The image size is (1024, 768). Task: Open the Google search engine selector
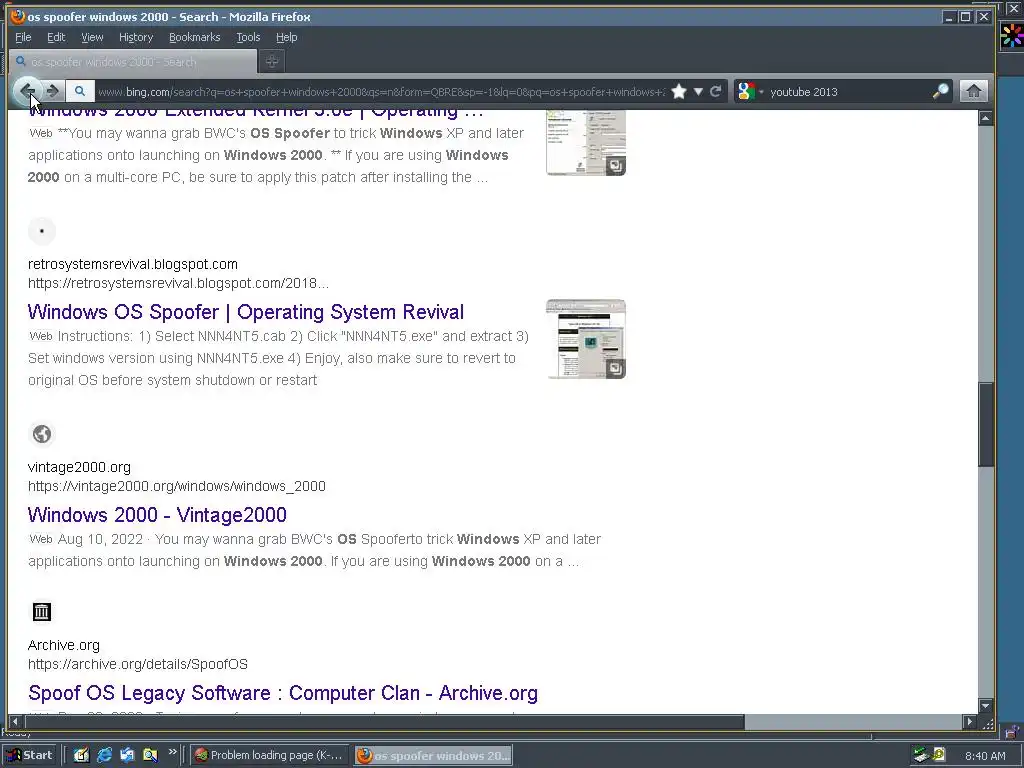click(x=750, y=91)
